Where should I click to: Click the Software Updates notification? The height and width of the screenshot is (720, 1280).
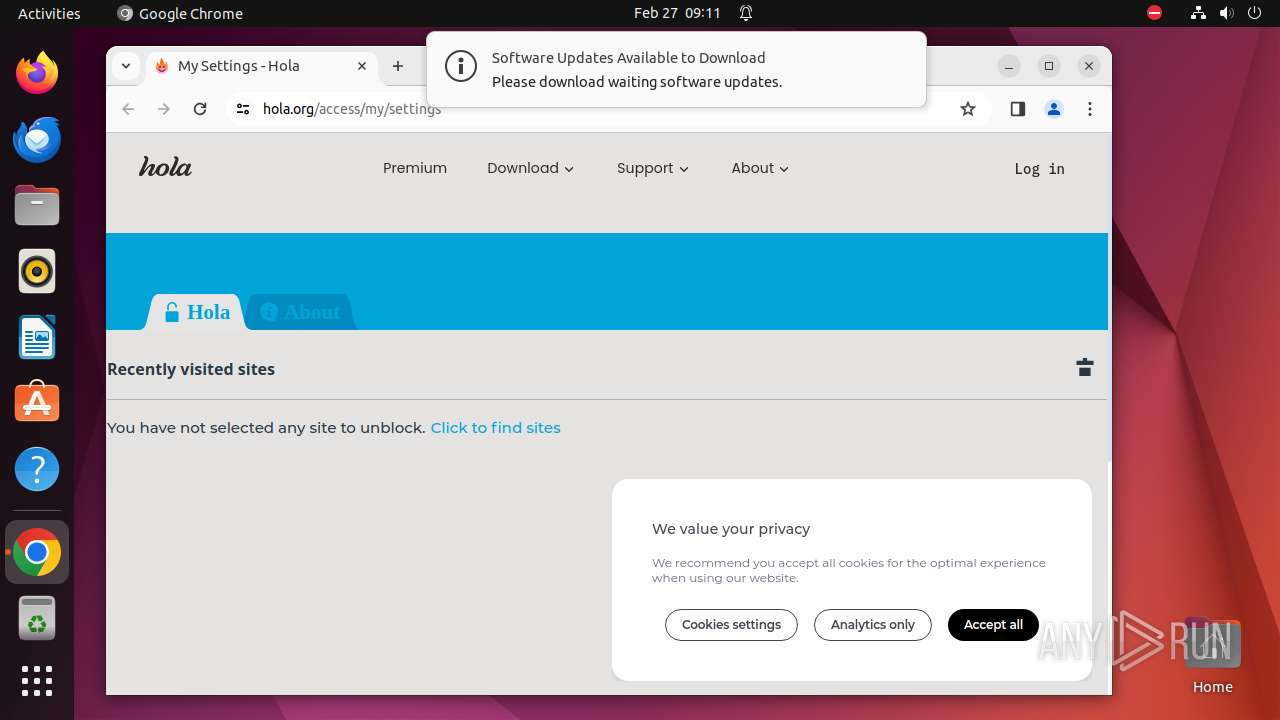(676, 69)
